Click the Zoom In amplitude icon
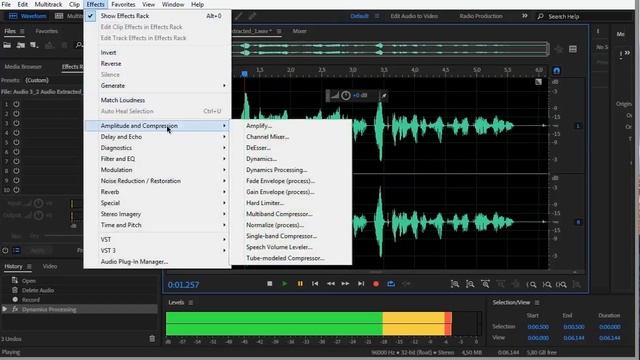This screenshot has width=640, height=360. click(x=455, y=284)
